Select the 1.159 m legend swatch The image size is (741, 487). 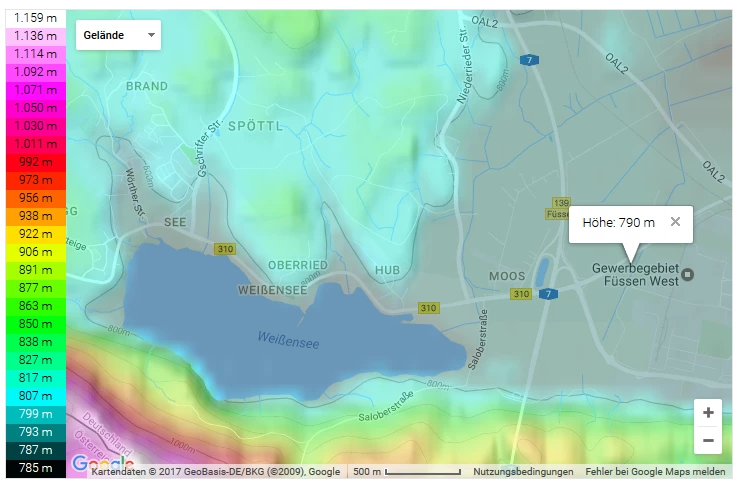pos(35,18)
